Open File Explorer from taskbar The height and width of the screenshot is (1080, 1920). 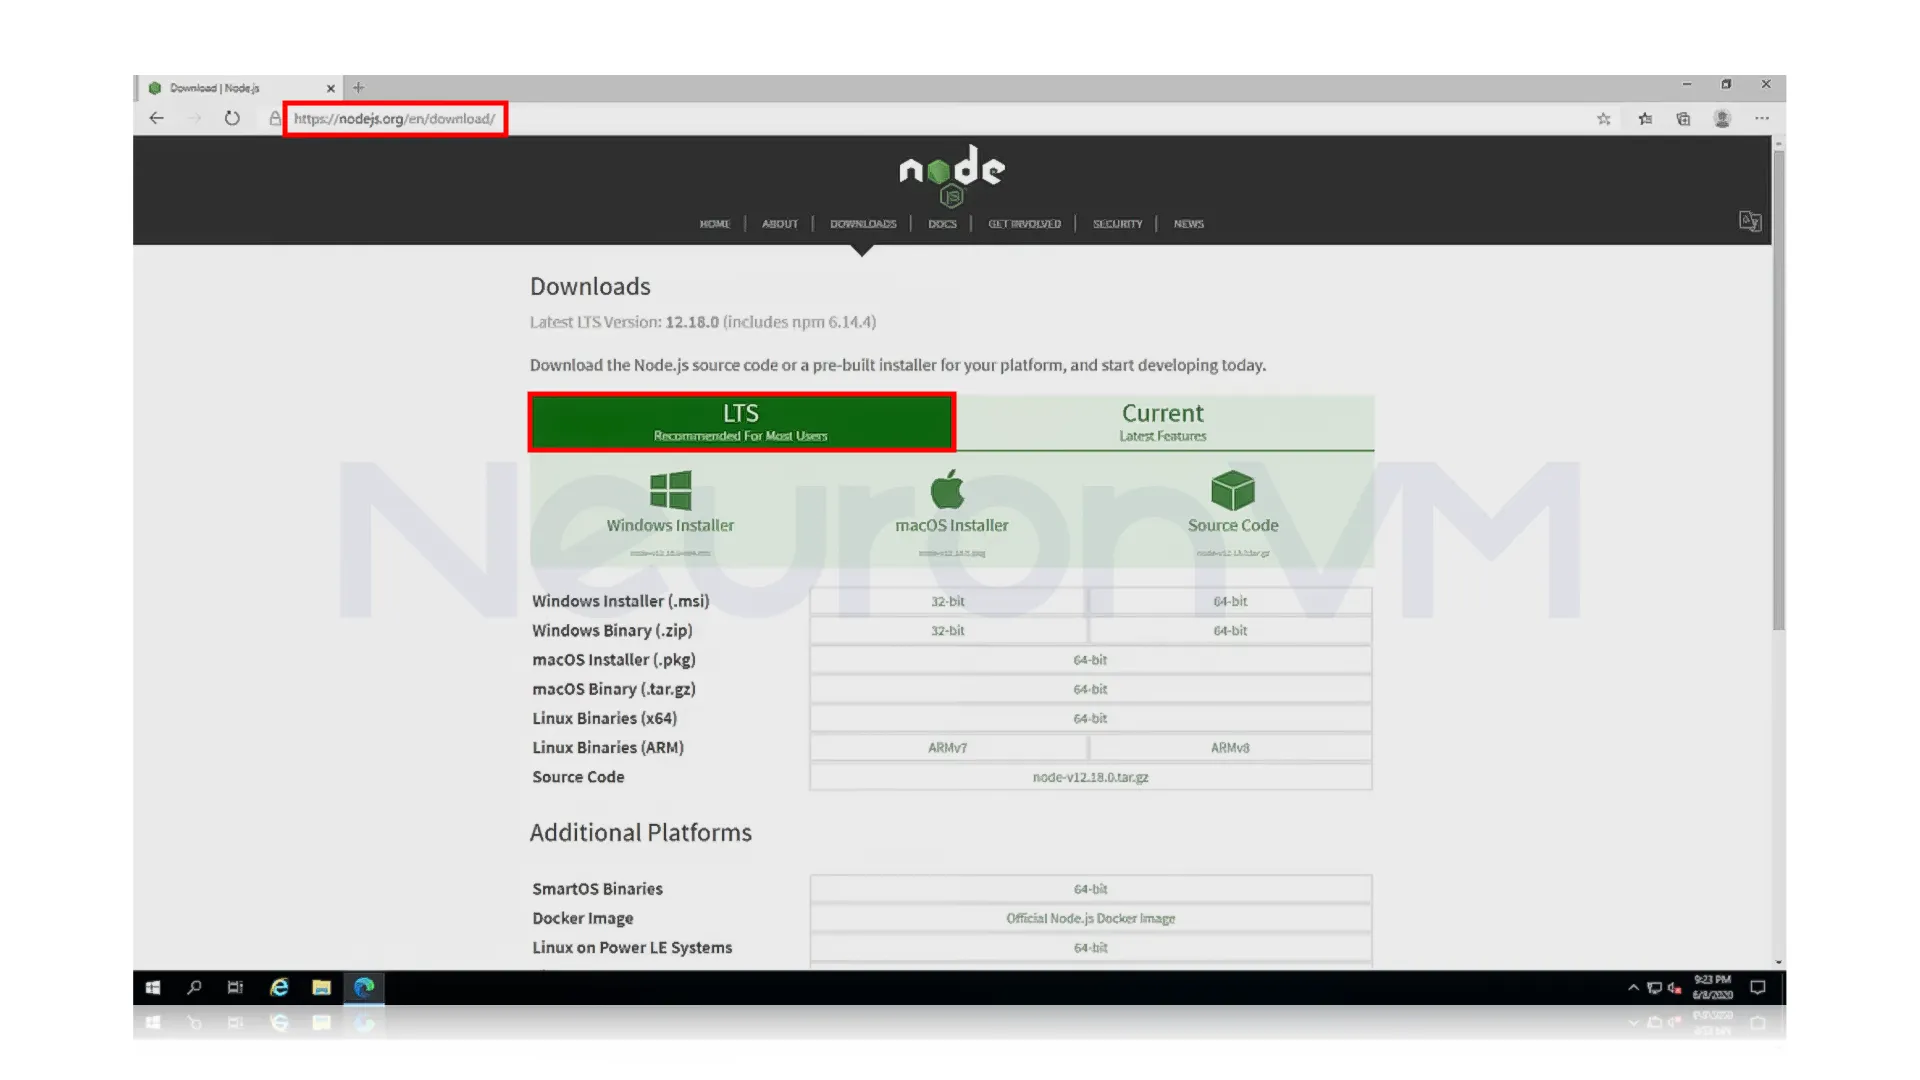pos(321,988)
